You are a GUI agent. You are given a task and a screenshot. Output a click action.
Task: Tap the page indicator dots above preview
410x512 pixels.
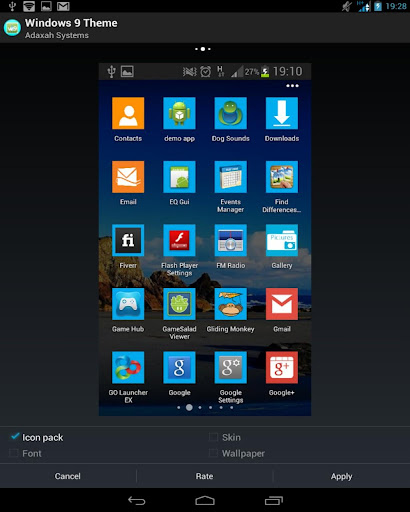coord(203,49)
